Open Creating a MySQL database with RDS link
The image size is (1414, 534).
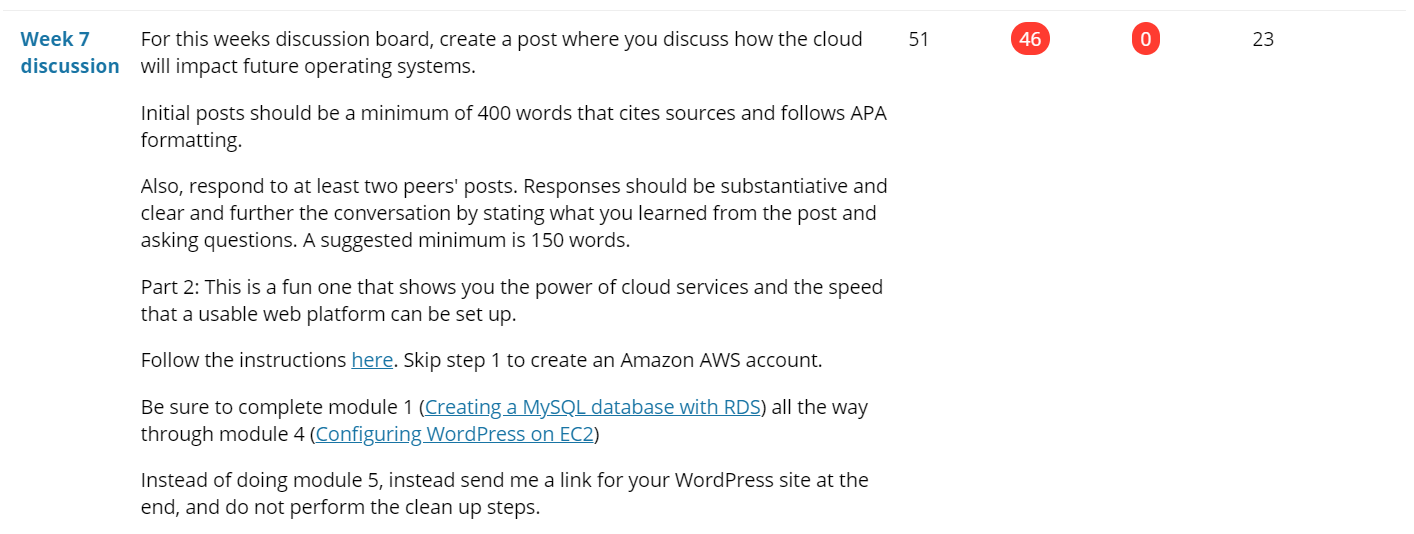click(x=593, y=407)
